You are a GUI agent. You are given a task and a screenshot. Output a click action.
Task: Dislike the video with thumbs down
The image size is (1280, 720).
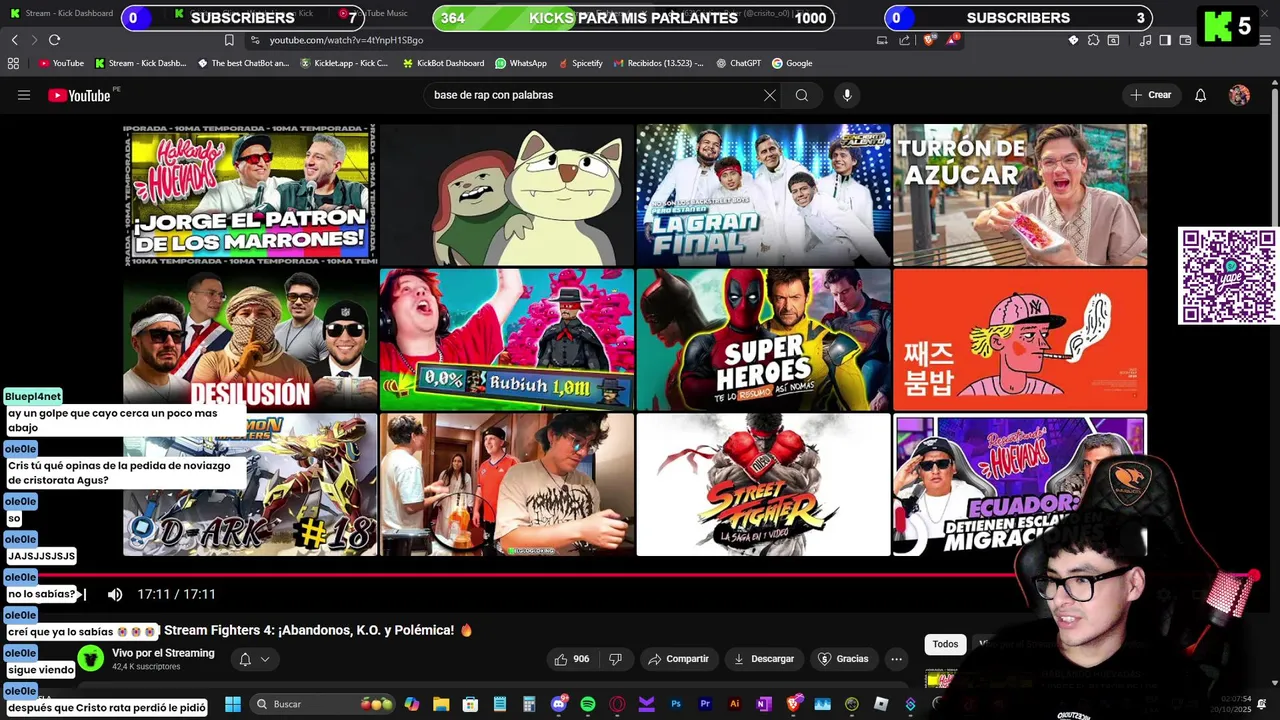point(616,659)
